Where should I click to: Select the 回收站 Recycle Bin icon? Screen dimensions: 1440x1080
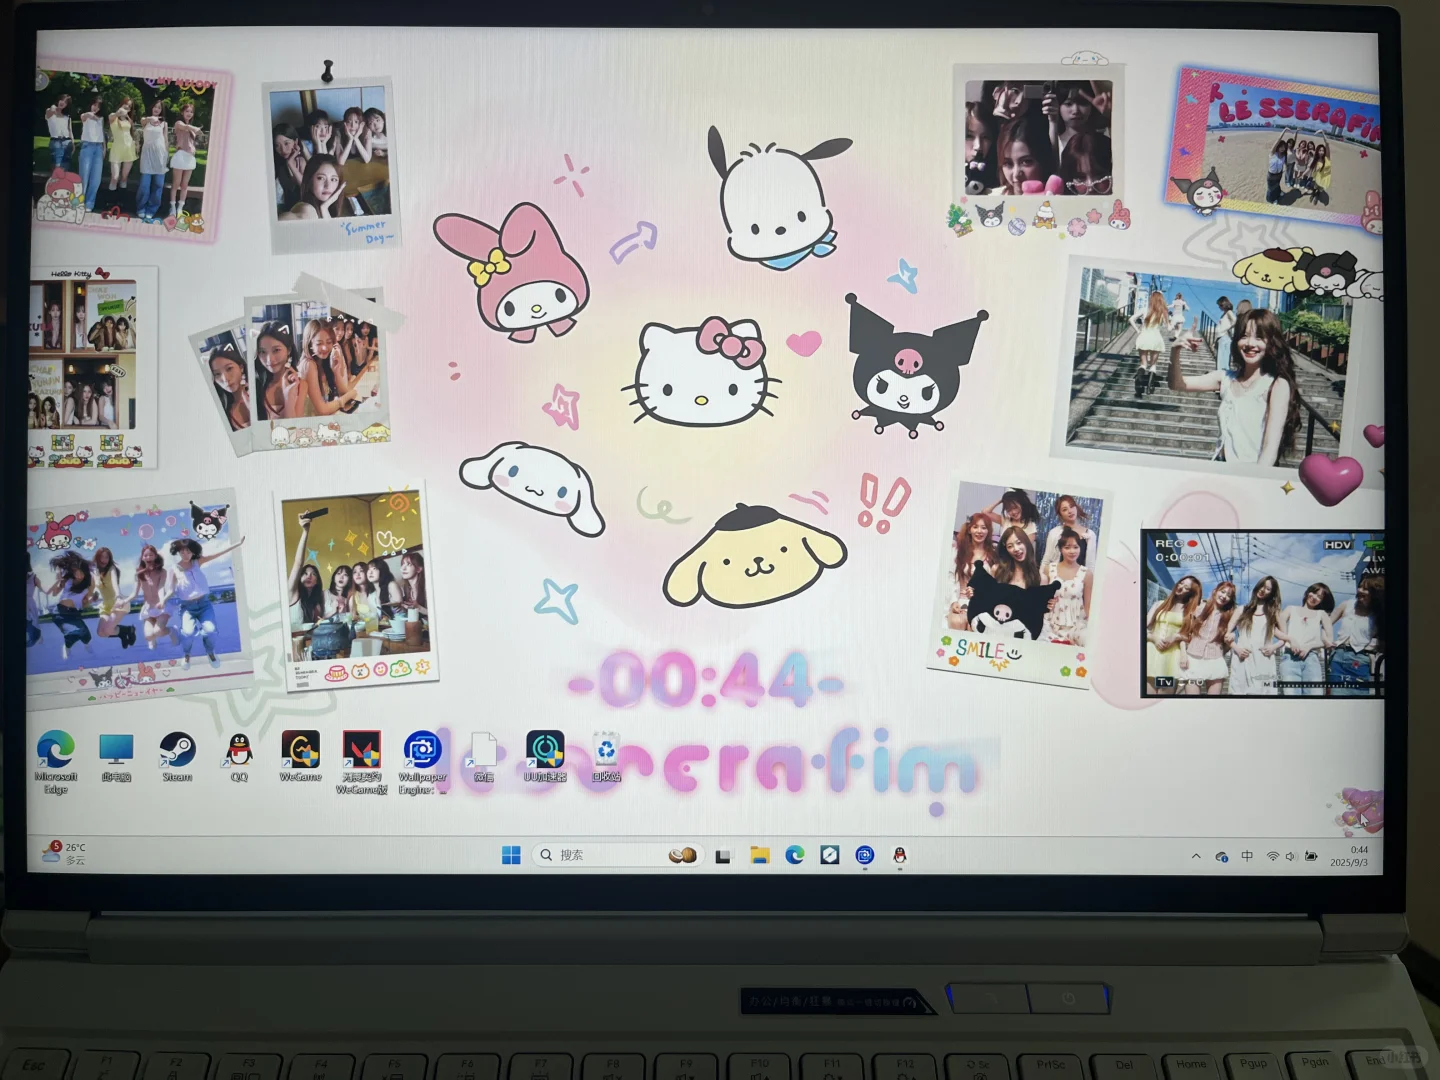tap(606, 757)
